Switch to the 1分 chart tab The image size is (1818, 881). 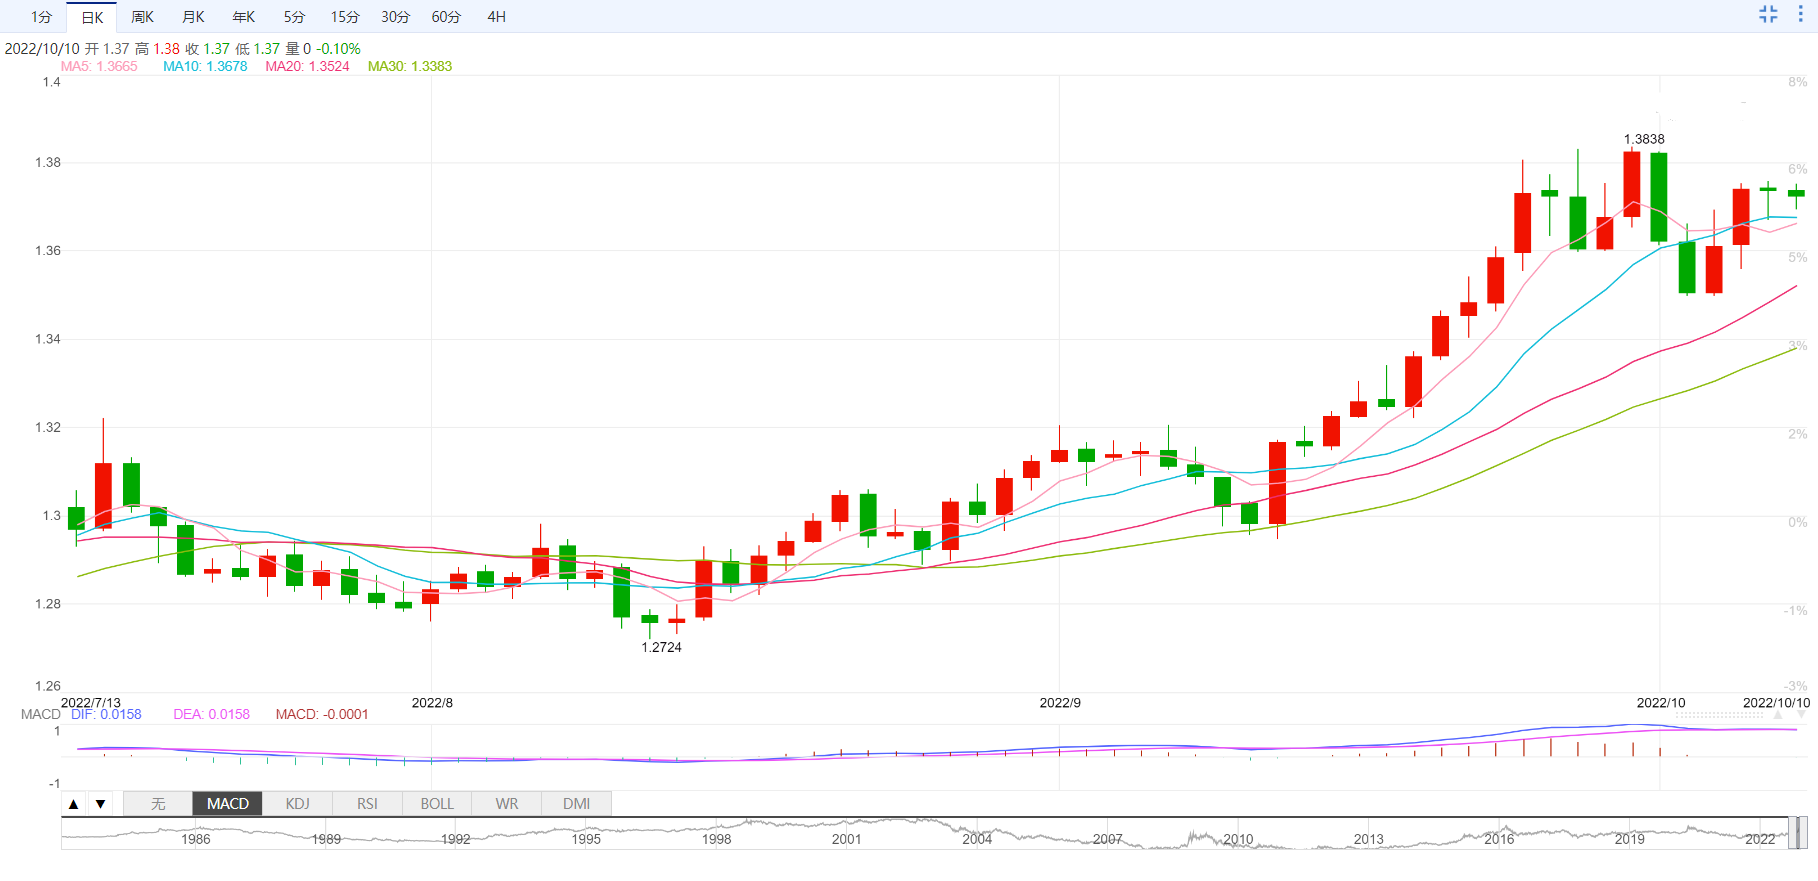(x=41, y=17)
